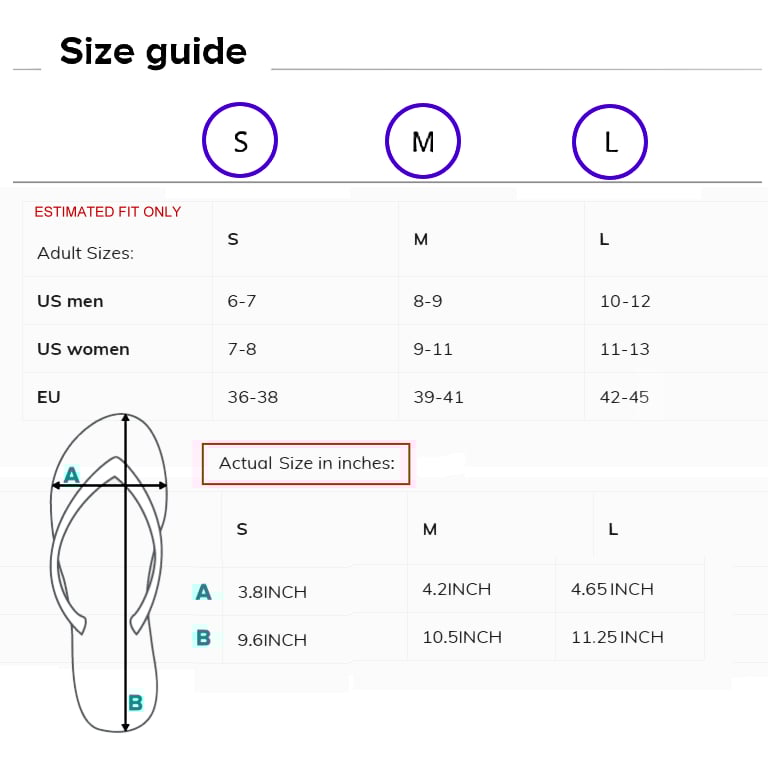Click the 'Actual Size in inches:' box
The height and width of the screenshot is (768, 768).
point(306,463)
